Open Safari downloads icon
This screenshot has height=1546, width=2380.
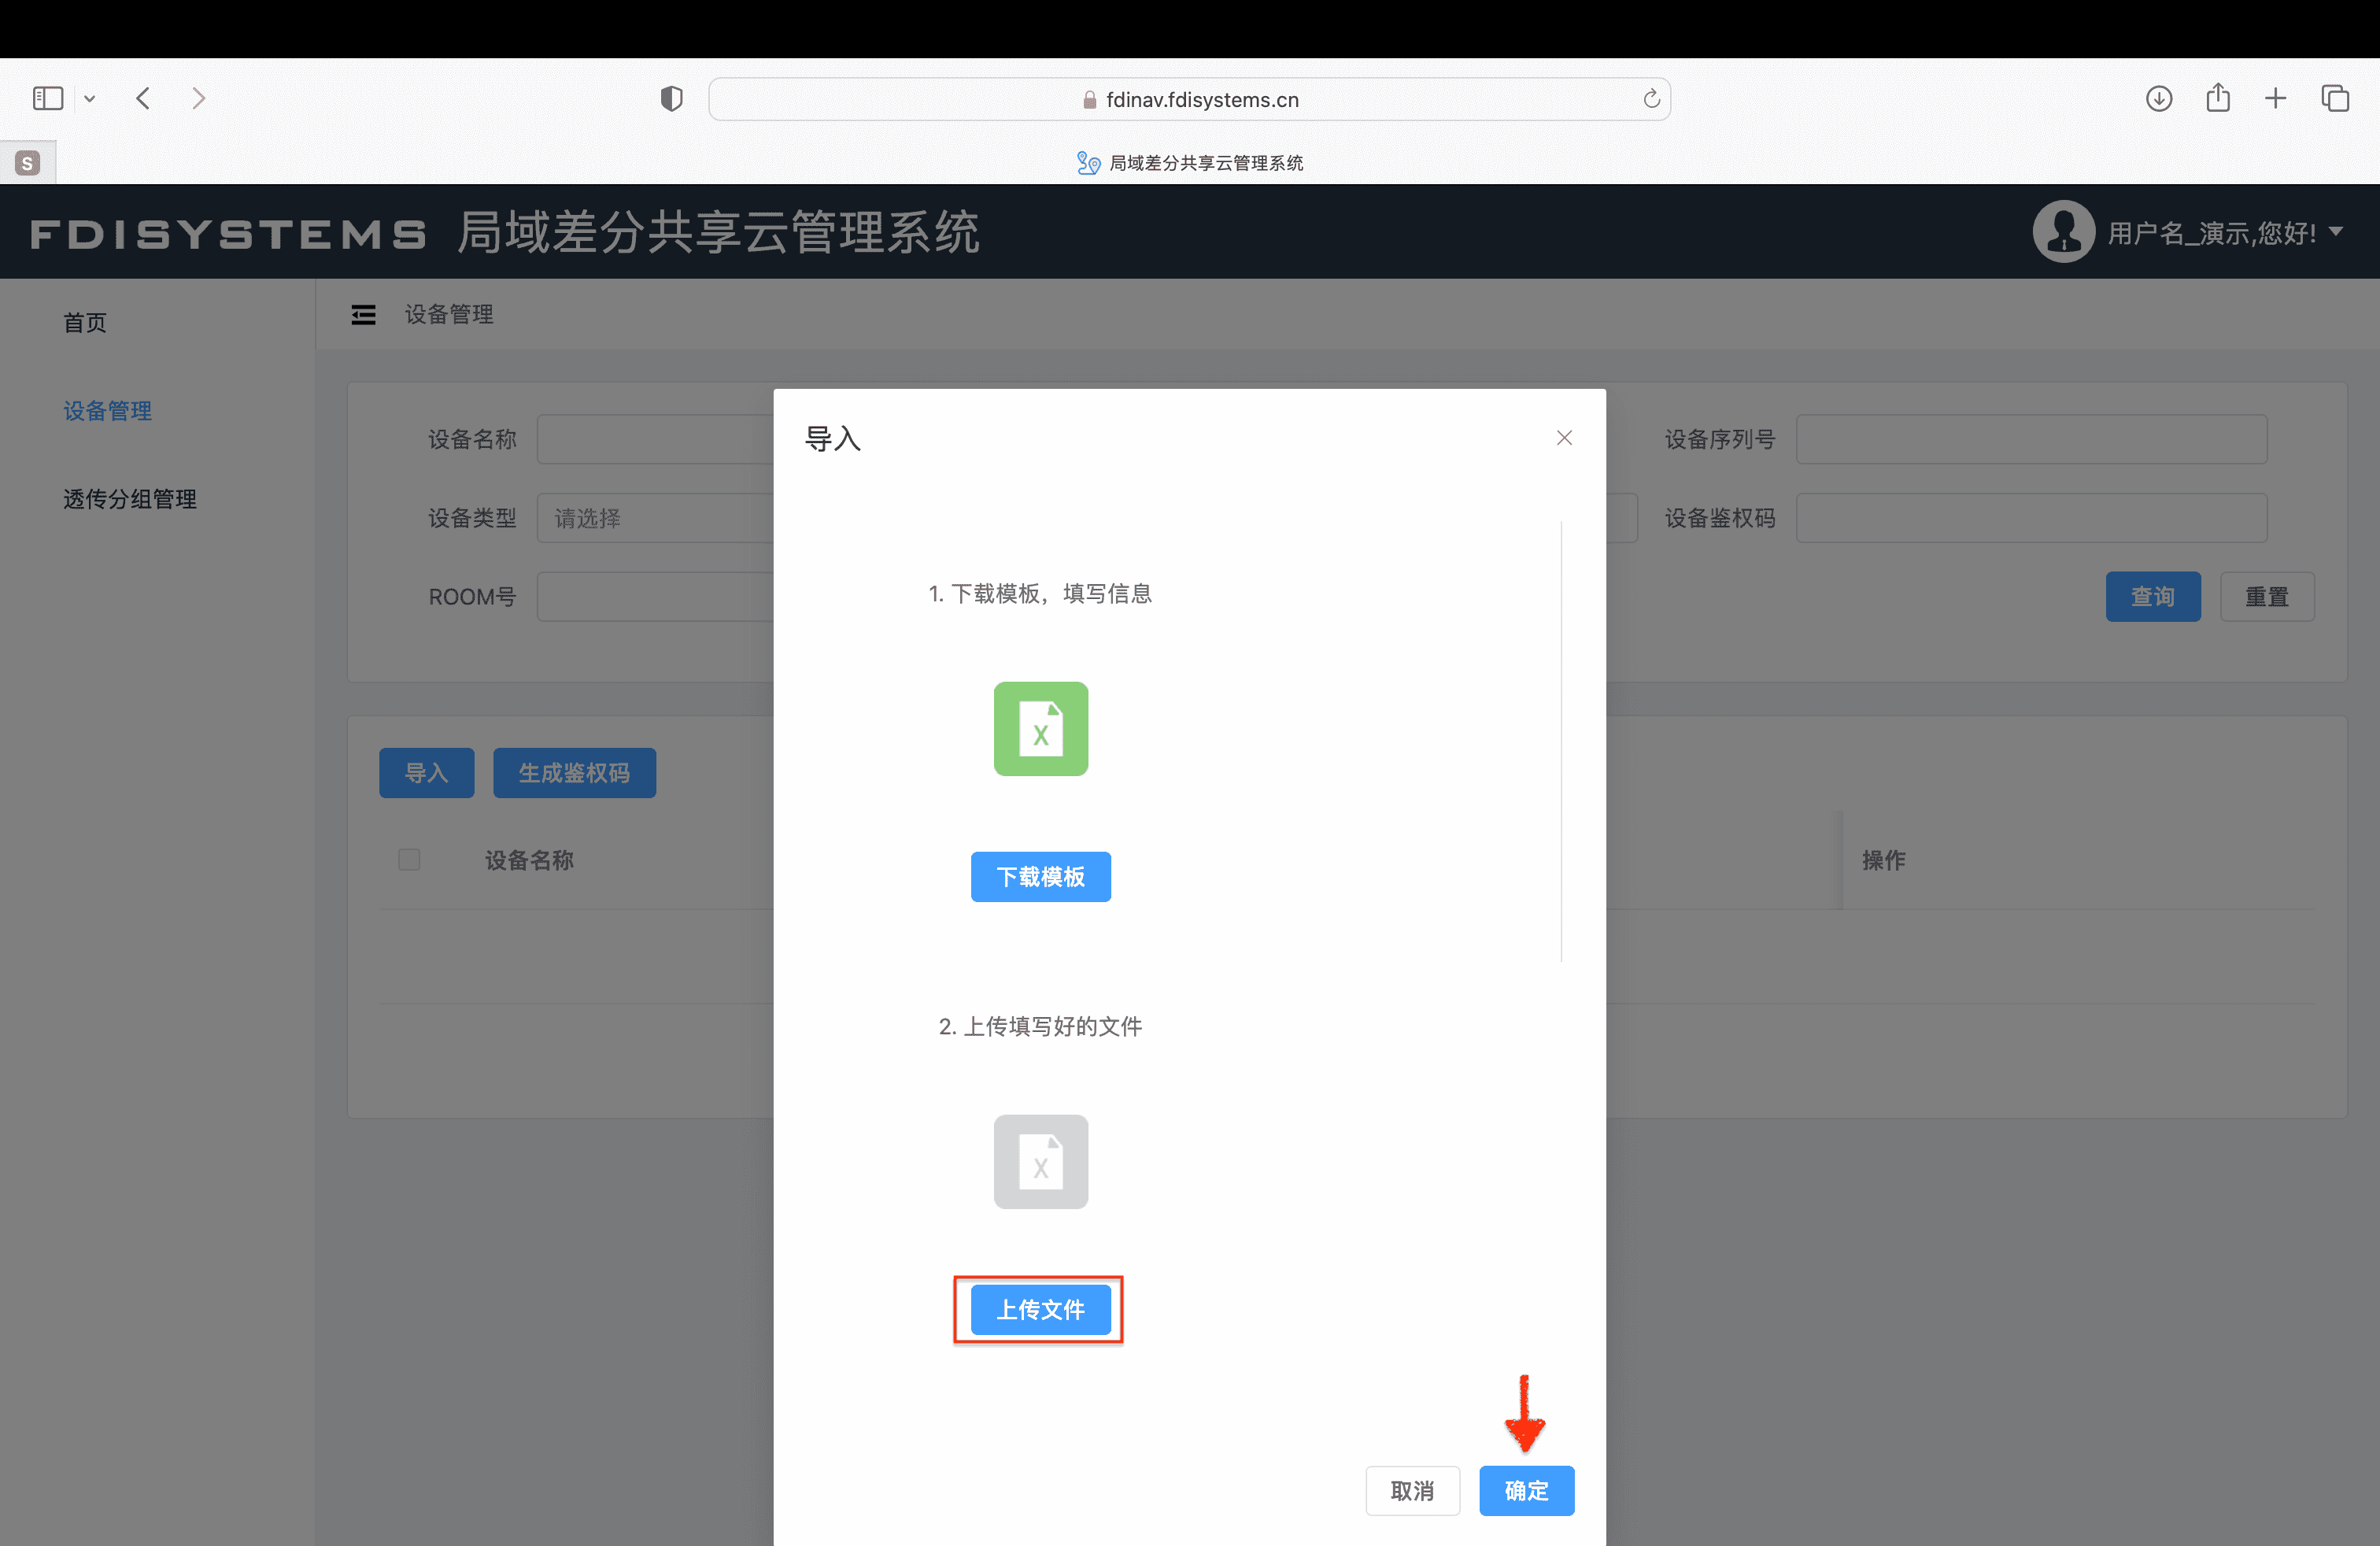click(x=2158, y=98)
